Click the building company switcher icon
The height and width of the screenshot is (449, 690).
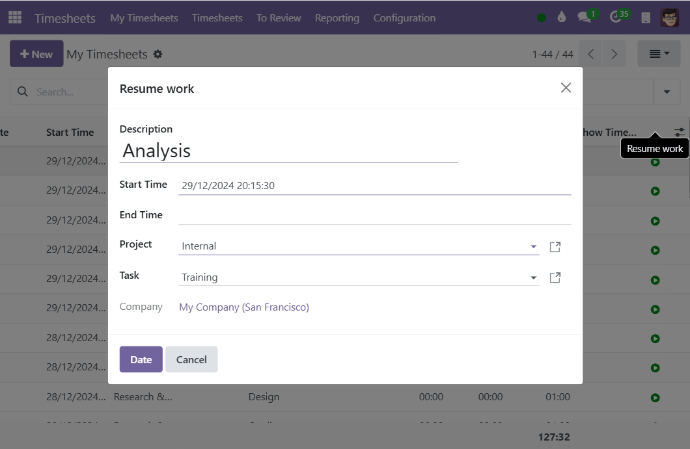pos(646,18)
